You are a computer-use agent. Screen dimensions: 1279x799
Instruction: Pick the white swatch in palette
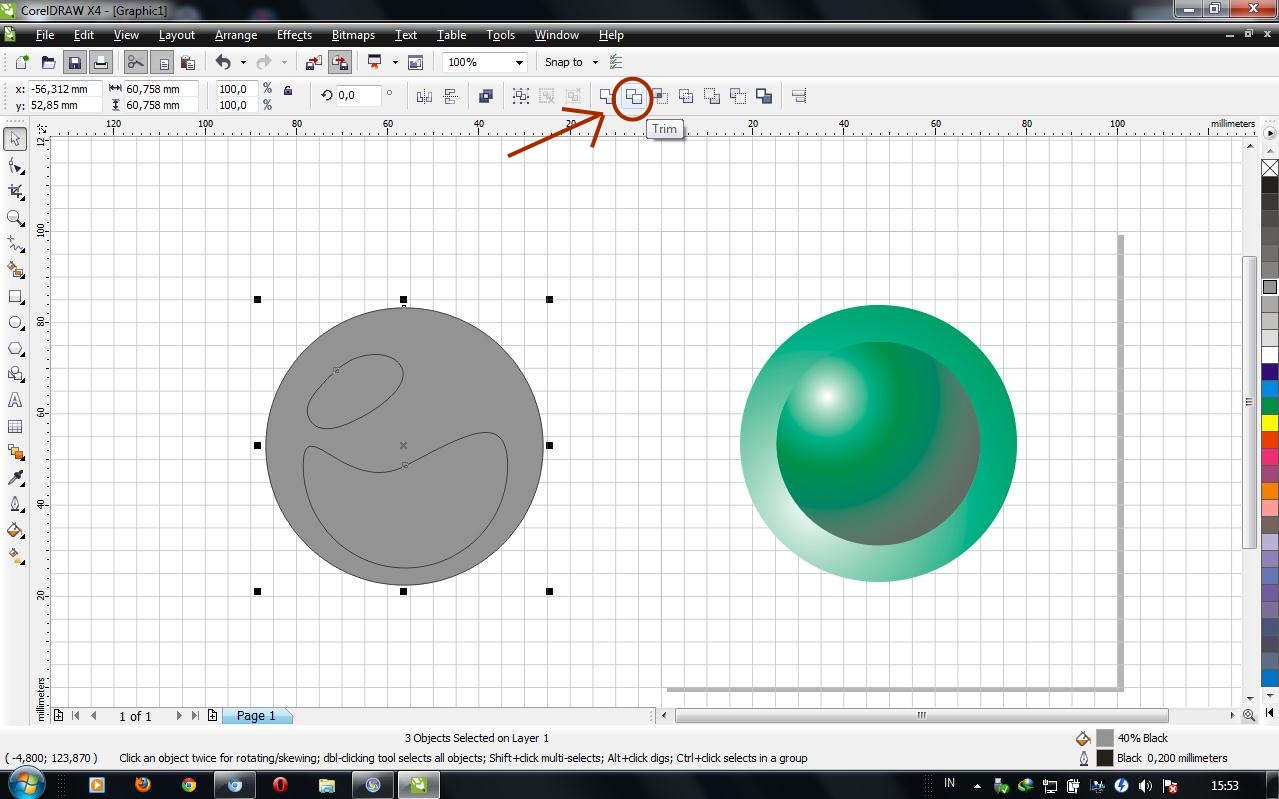click(x=1269, y=355)
